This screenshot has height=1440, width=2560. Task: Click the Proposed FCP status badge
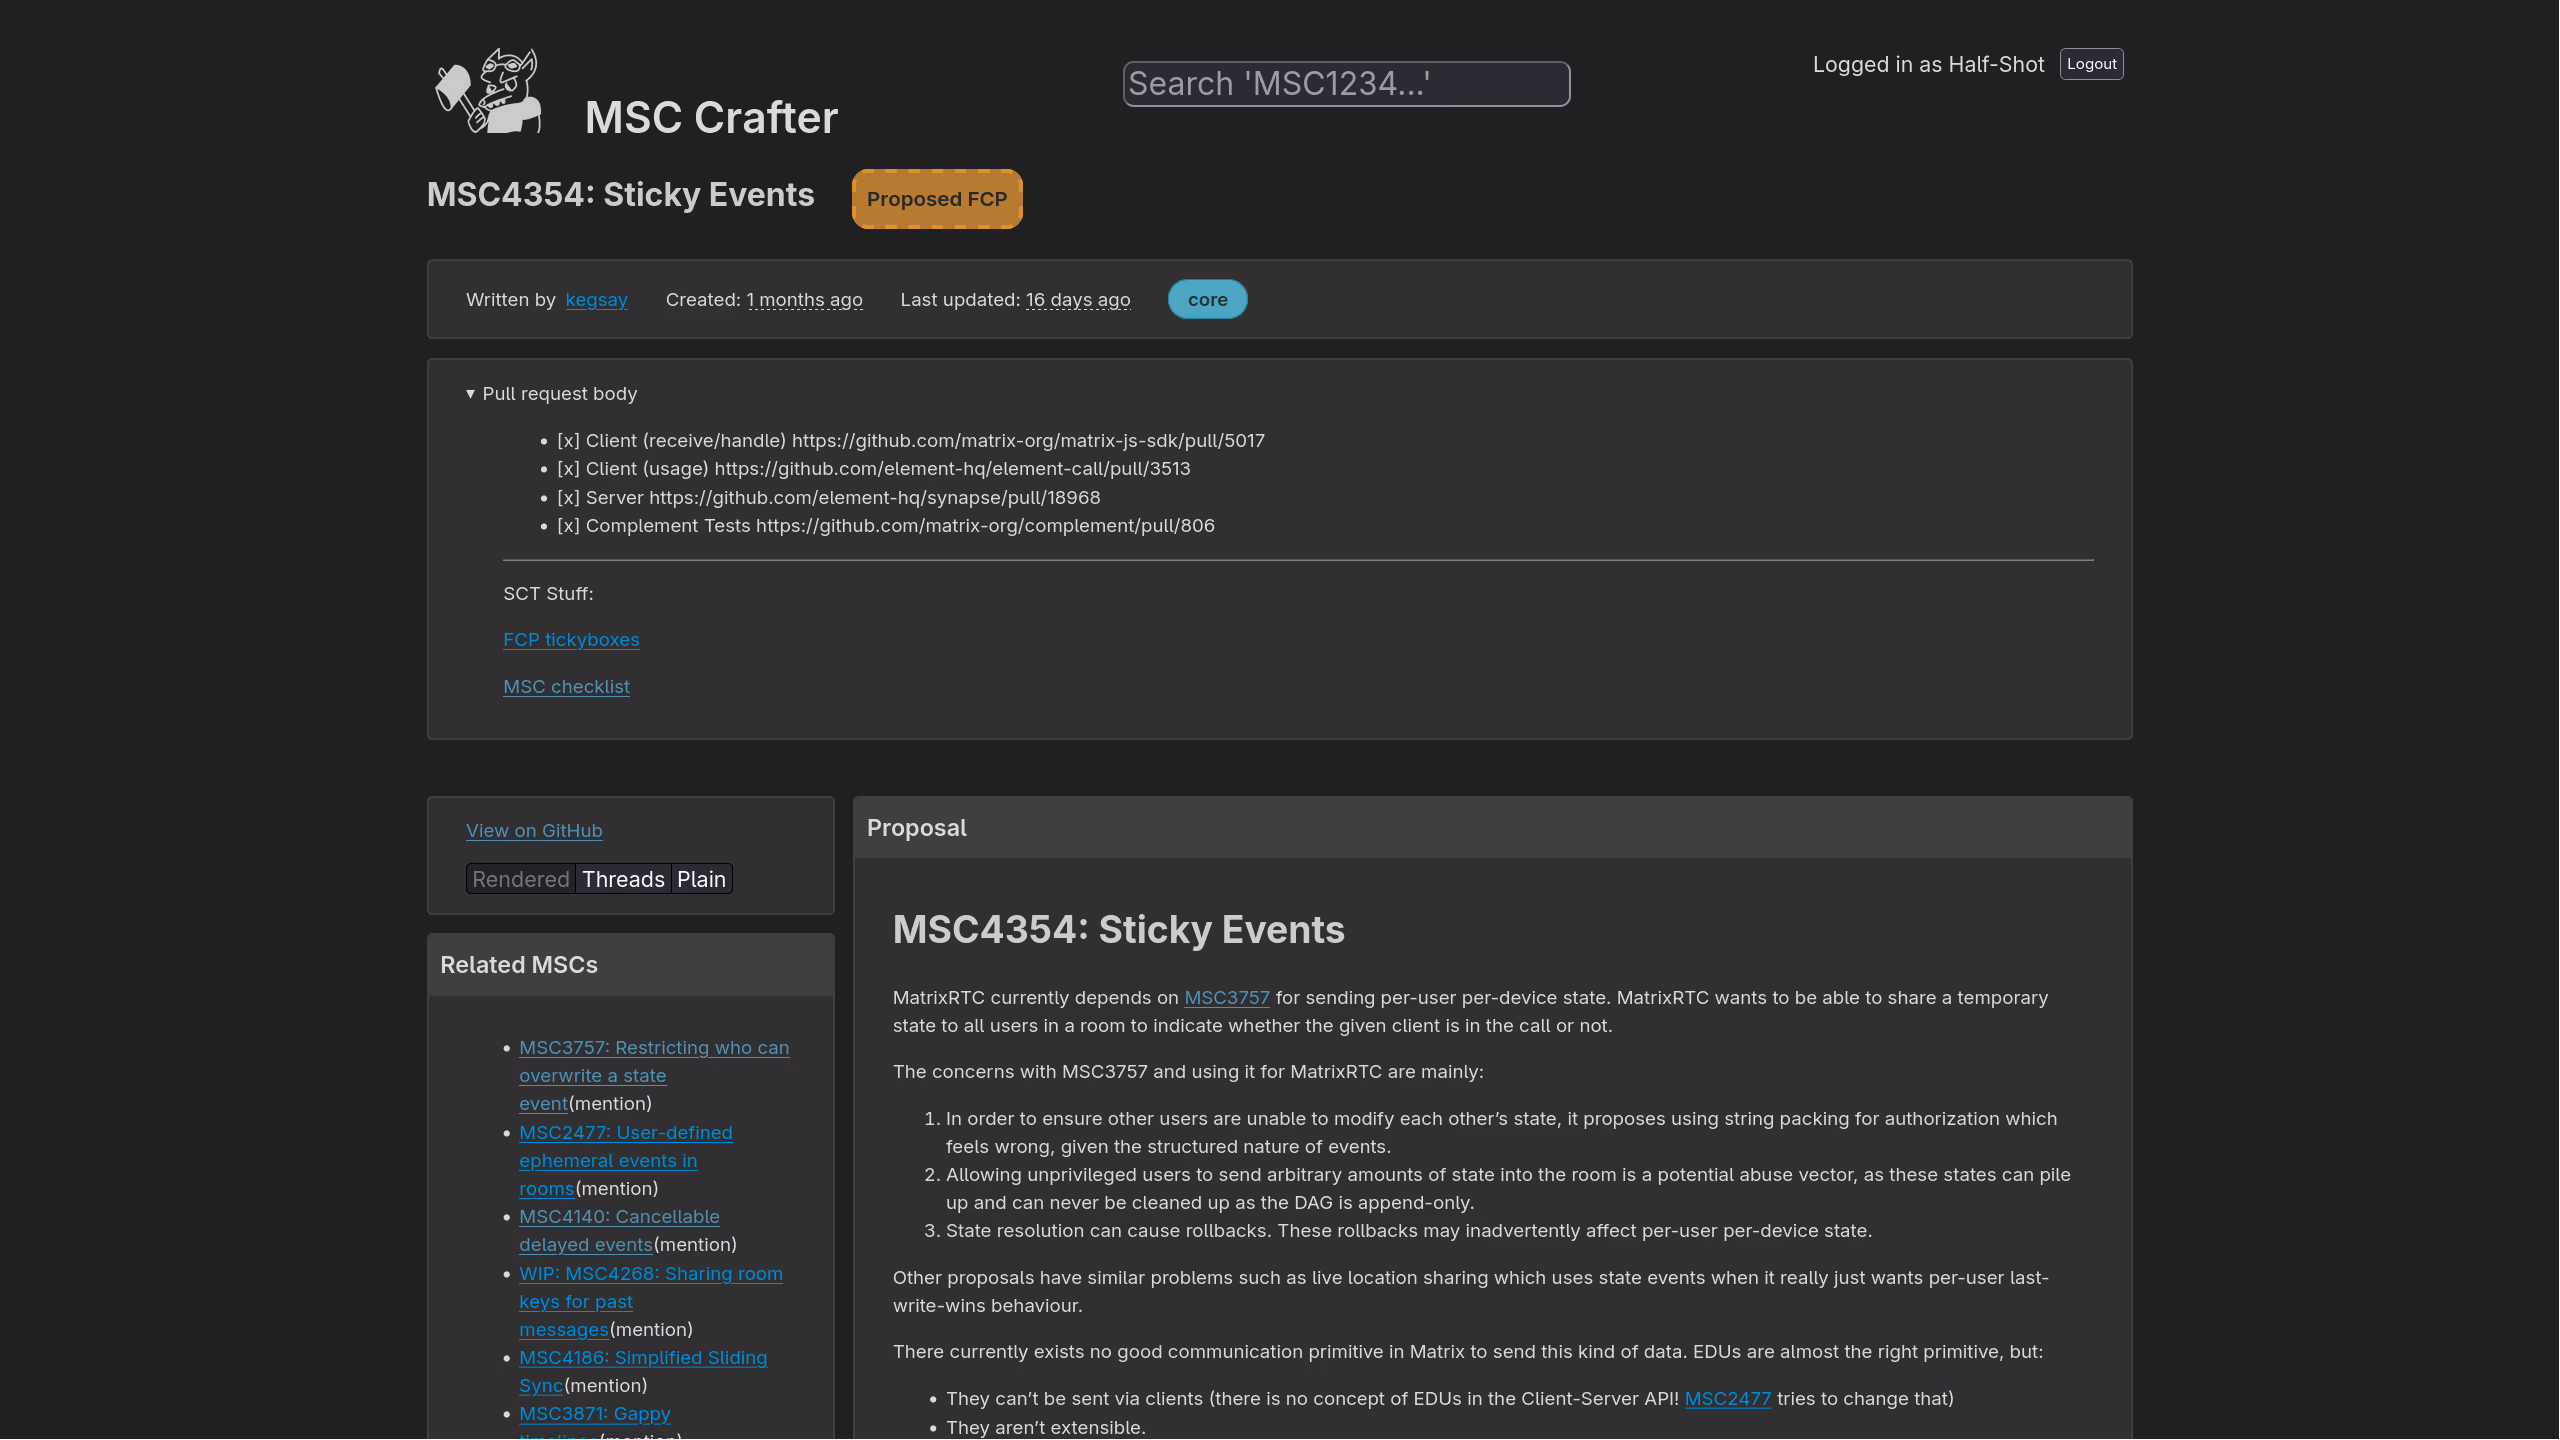[x=936, y=199]
